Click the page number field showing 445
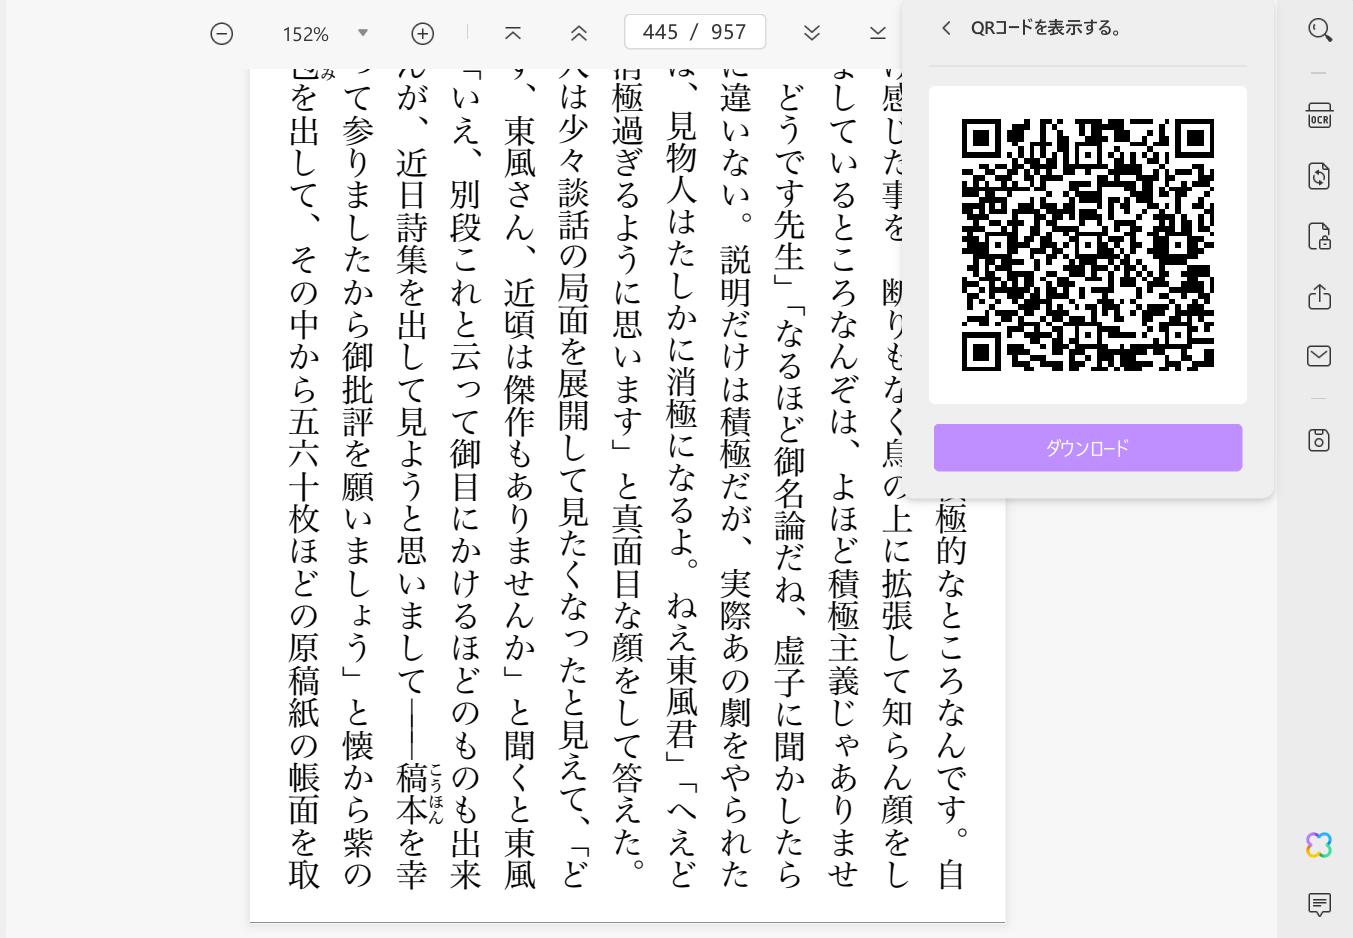 click(x=660, y=32)
